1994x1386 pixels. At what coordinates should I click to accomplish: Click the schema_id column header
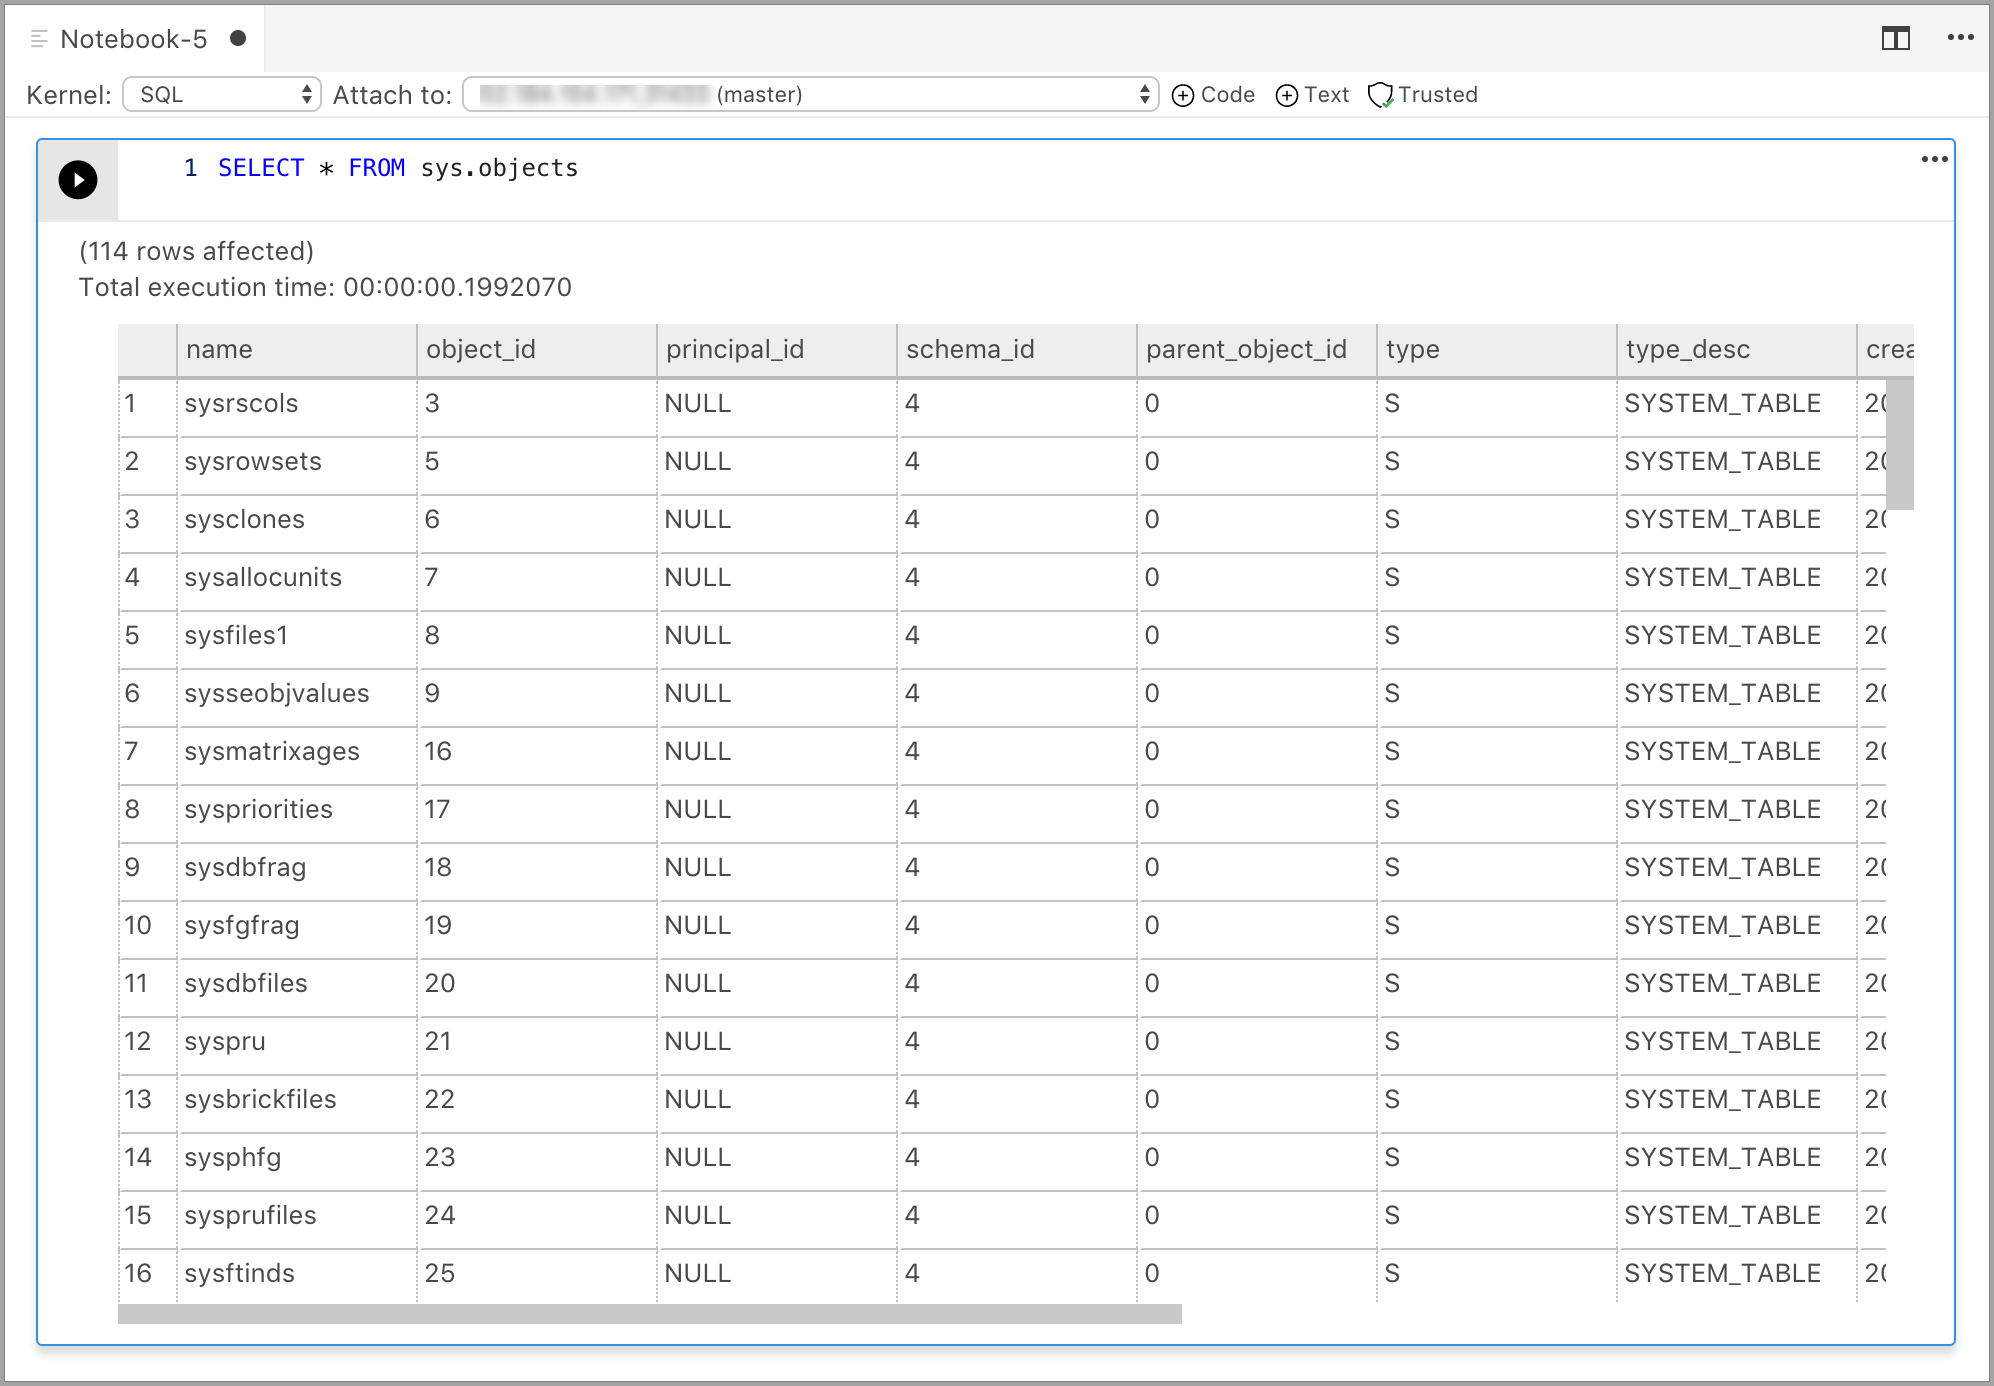tap(1017, 350)
